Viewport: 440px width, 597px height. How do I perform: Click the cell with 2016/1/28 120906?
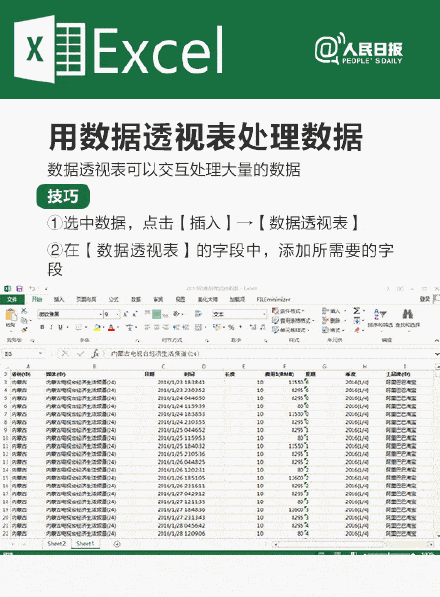click(182, 533)
